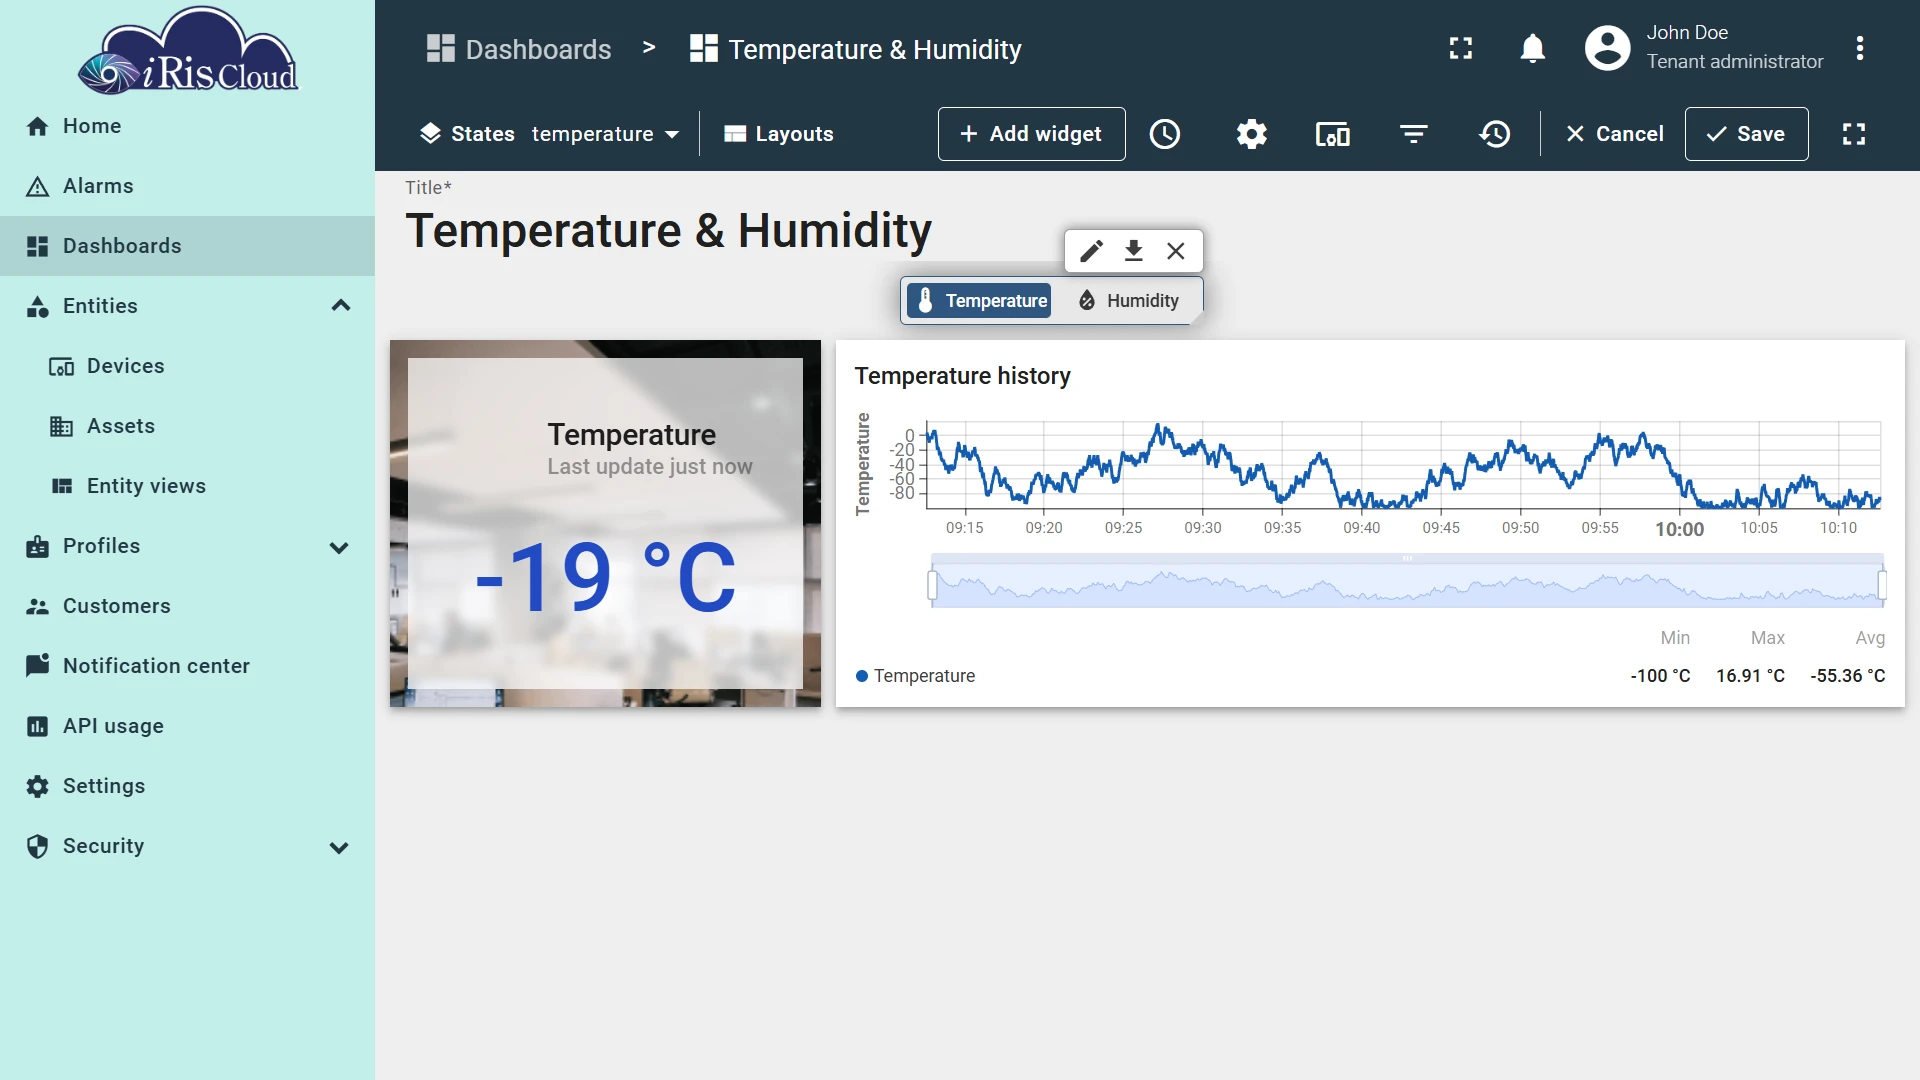
Task: Expand the Profiles section chevron
Action: (339, 547)
